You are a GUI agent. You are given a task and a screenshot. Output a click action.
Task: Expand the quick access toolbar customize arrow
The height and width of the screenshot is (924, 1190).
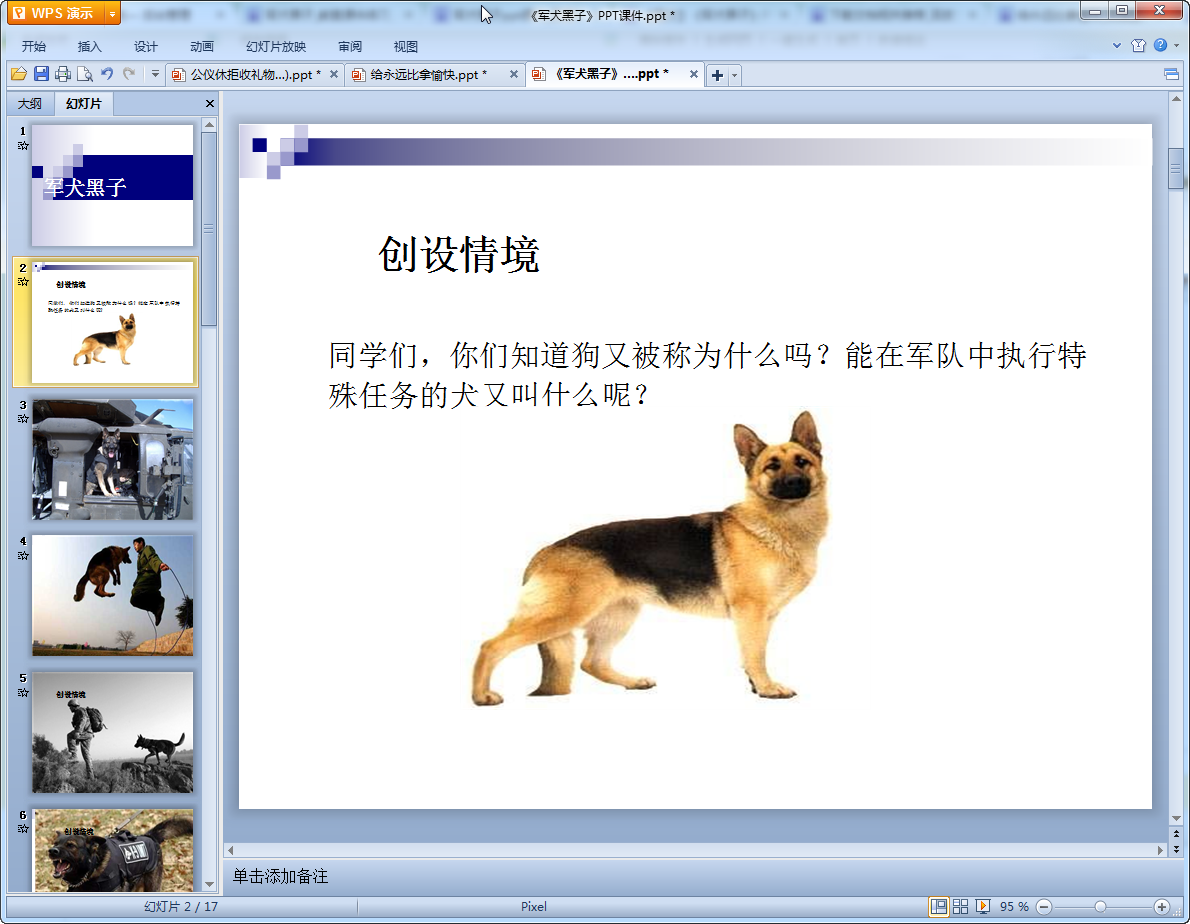pyautogui.click(x=155, y=74)
